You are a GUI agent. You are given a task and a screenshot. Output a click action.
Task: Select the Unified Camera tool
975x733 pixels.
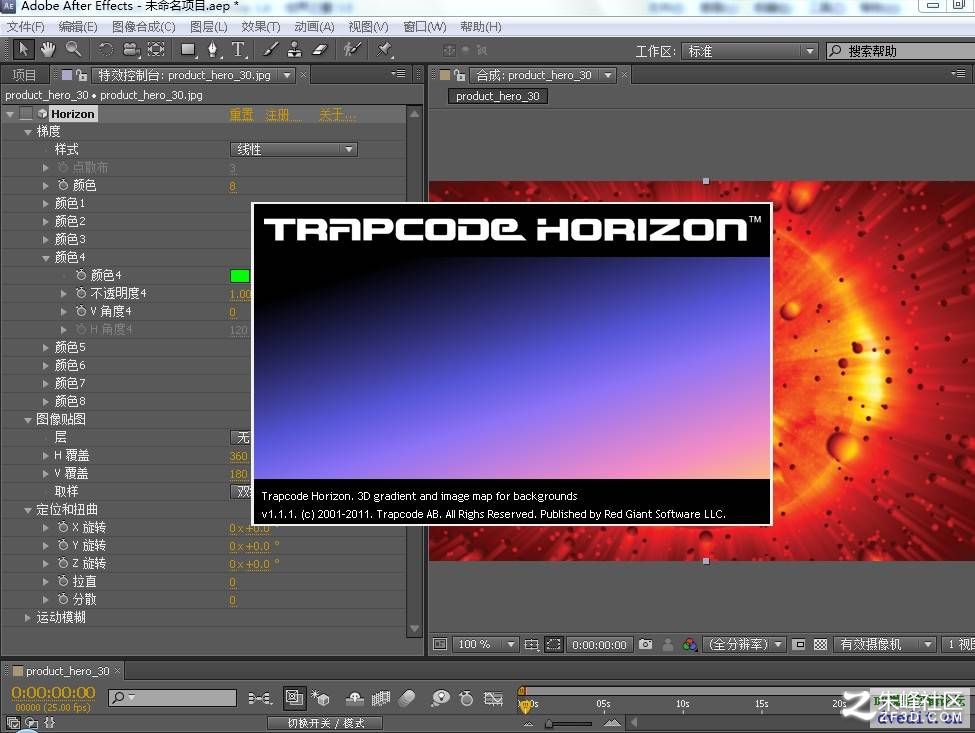point(131,49)
